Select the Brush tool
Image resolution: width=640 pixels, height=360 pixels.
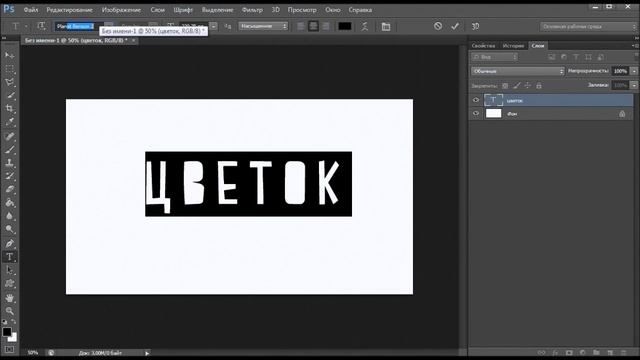coord(10,149)
